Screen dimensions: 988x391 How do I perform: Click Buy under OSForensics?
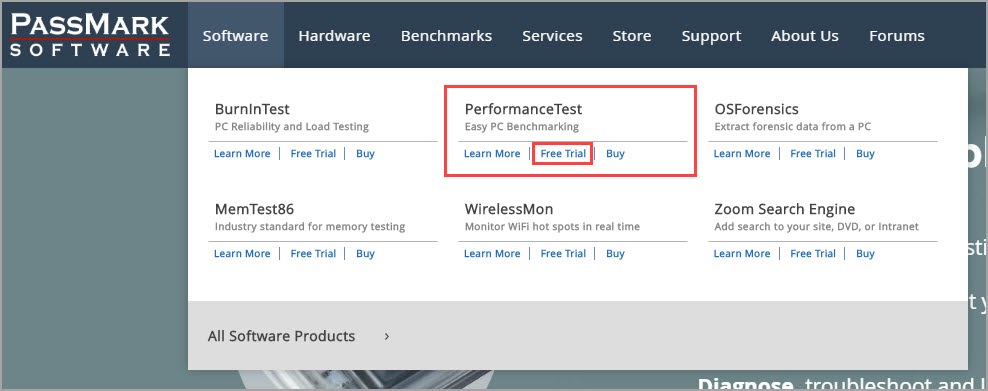point(865,154)
